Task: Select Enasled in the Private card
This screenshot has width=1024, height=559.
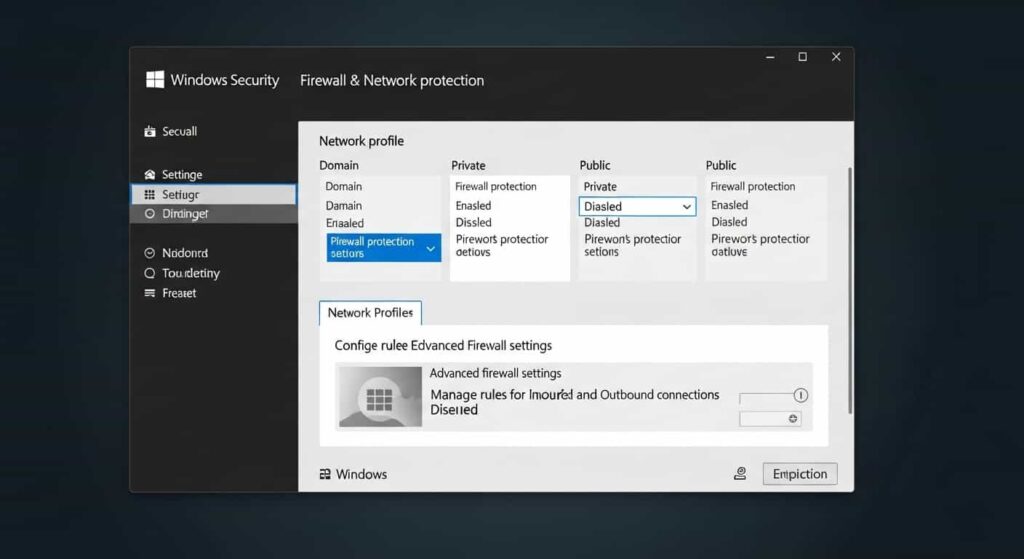Action: point(473,205)
